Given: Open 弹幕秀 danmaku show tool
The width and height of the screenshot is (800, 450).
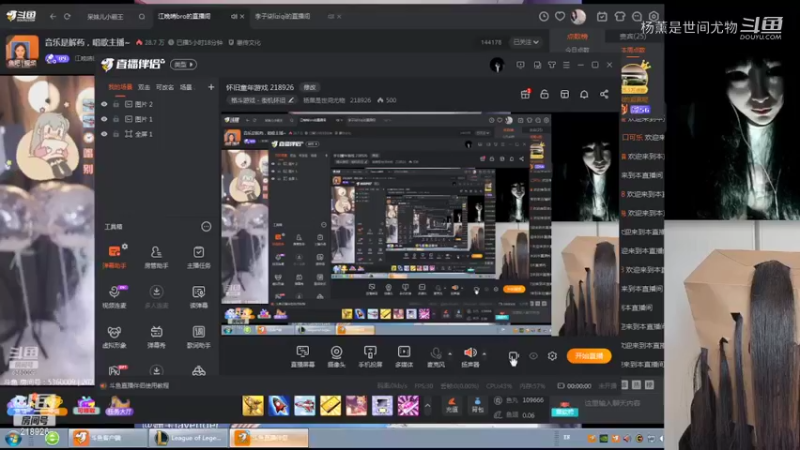Looking at the screenshot, I should (x=156, y=337).
